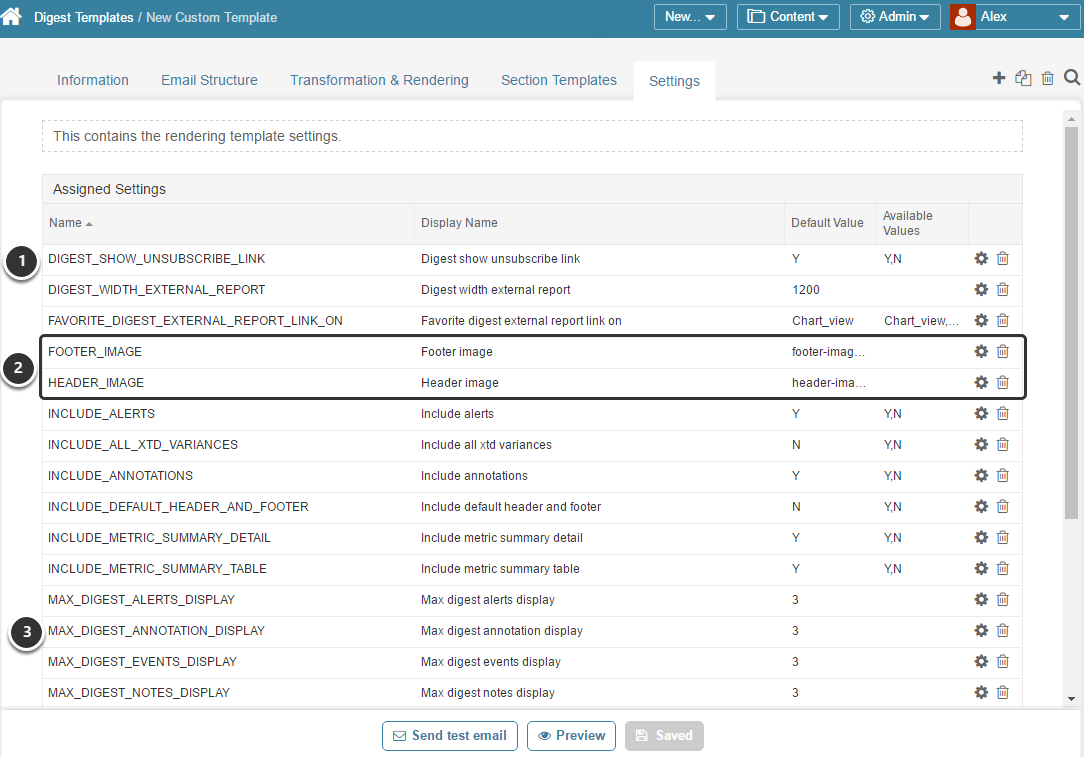Screen dimensions: 1084x757
Task: Click gear icon for MAX_DIGEST_NOTES_DISPLAY
Action: point(981,693)
